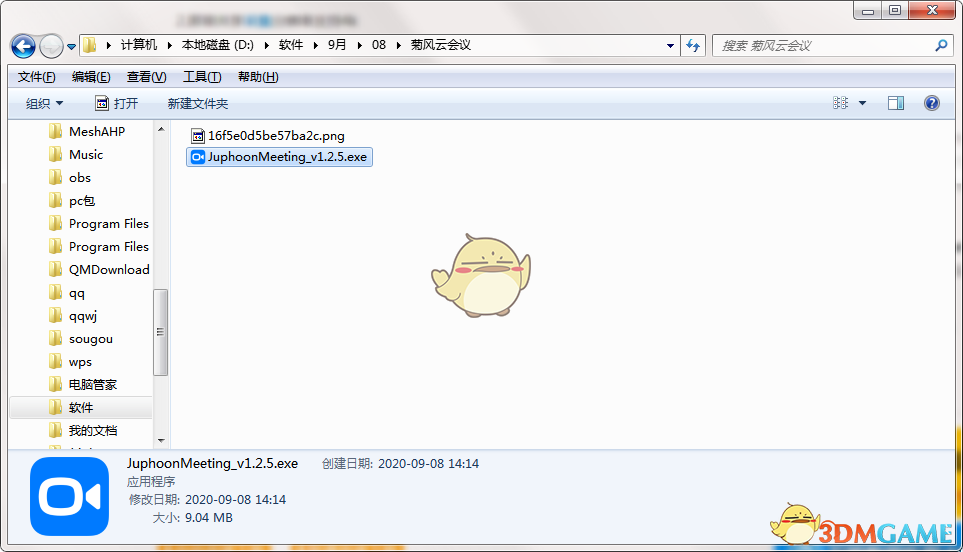Select the obs folder in the tree
This screenshot has width=963, height=552.
[x=81, y=177]
